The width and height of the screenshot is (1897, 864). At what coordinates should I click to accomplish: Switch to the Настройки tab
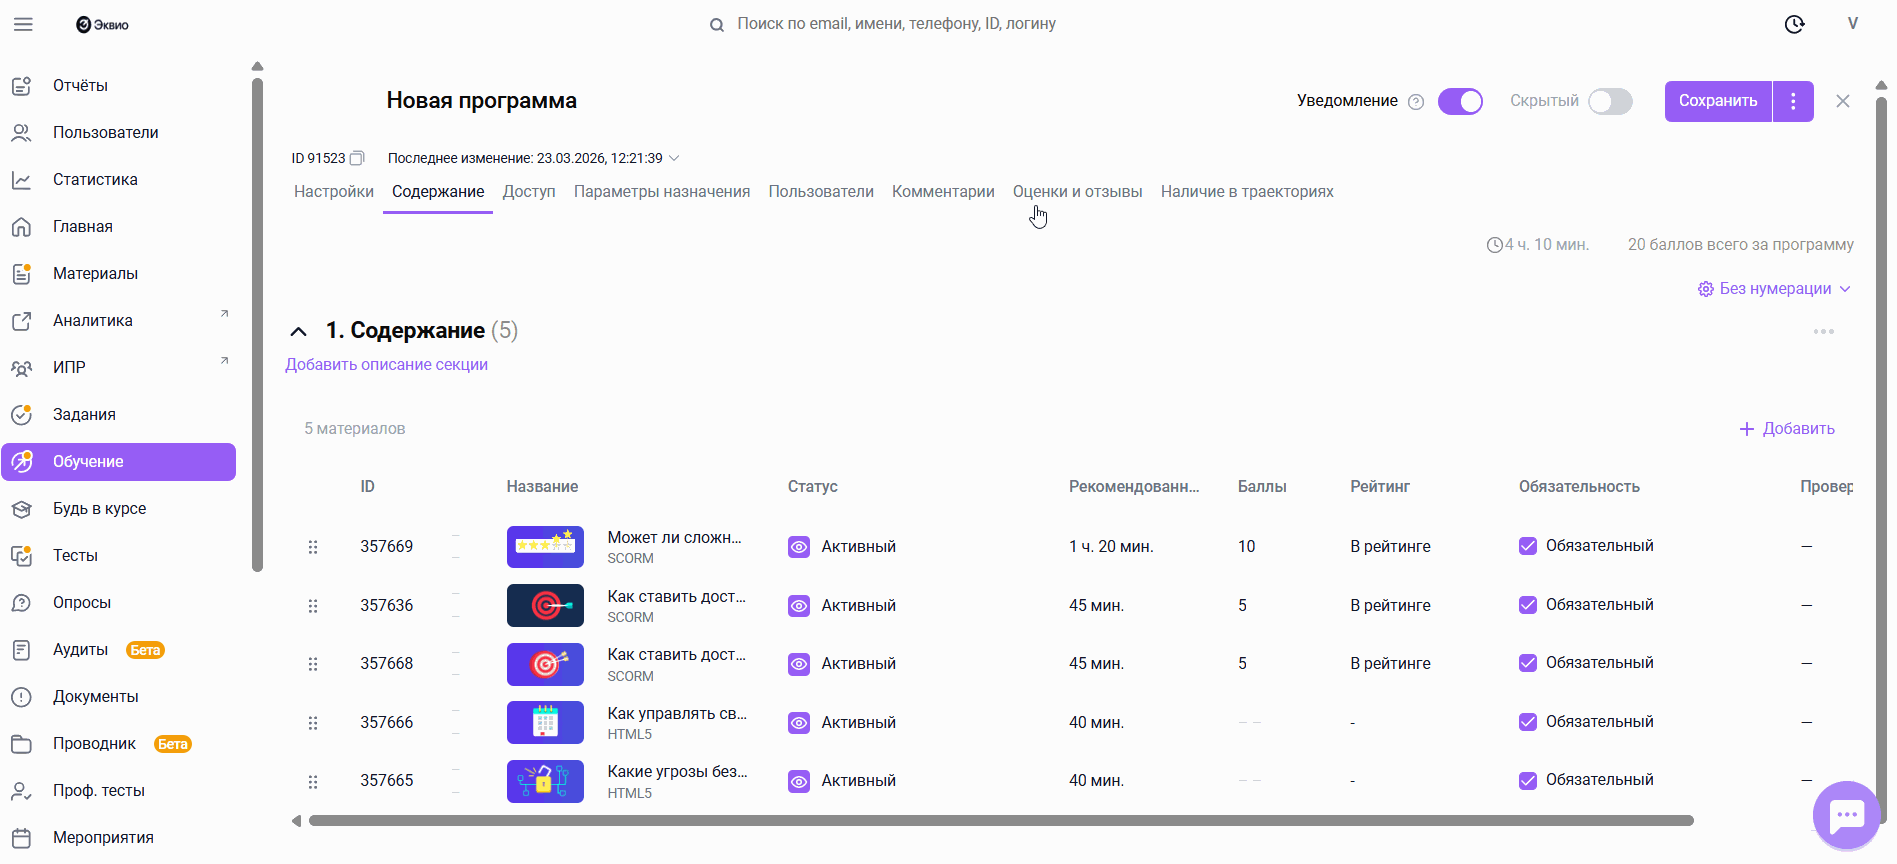click(333, 192)
